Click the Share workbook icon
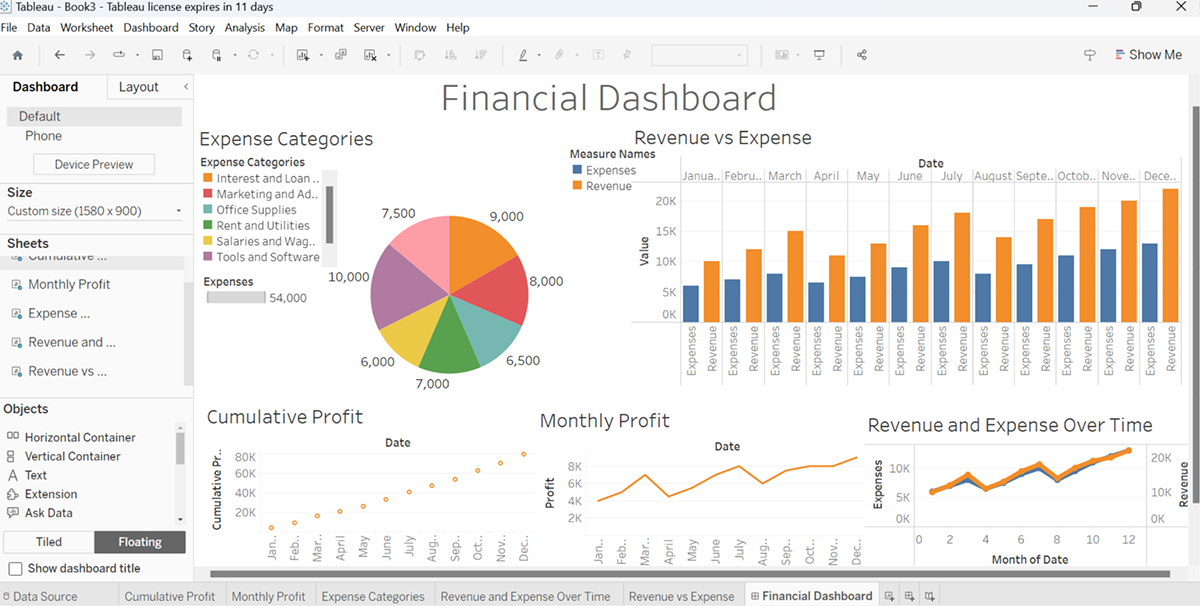The image size is (1200, 606). [x=862, y=55]
